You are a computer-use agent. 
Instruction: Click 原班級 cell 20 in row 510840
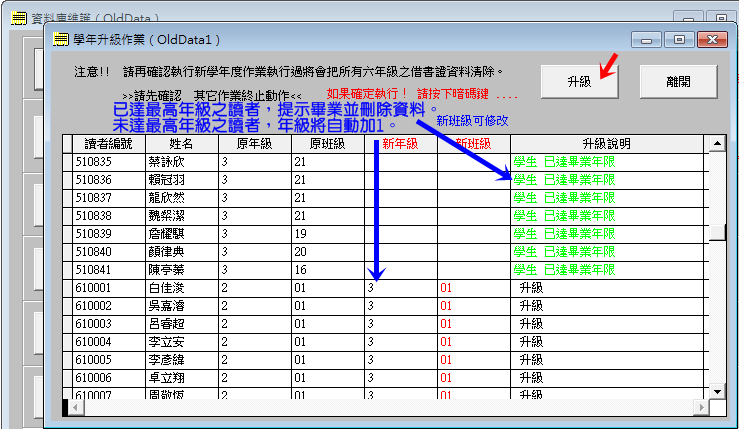click(x=328, y=252)
